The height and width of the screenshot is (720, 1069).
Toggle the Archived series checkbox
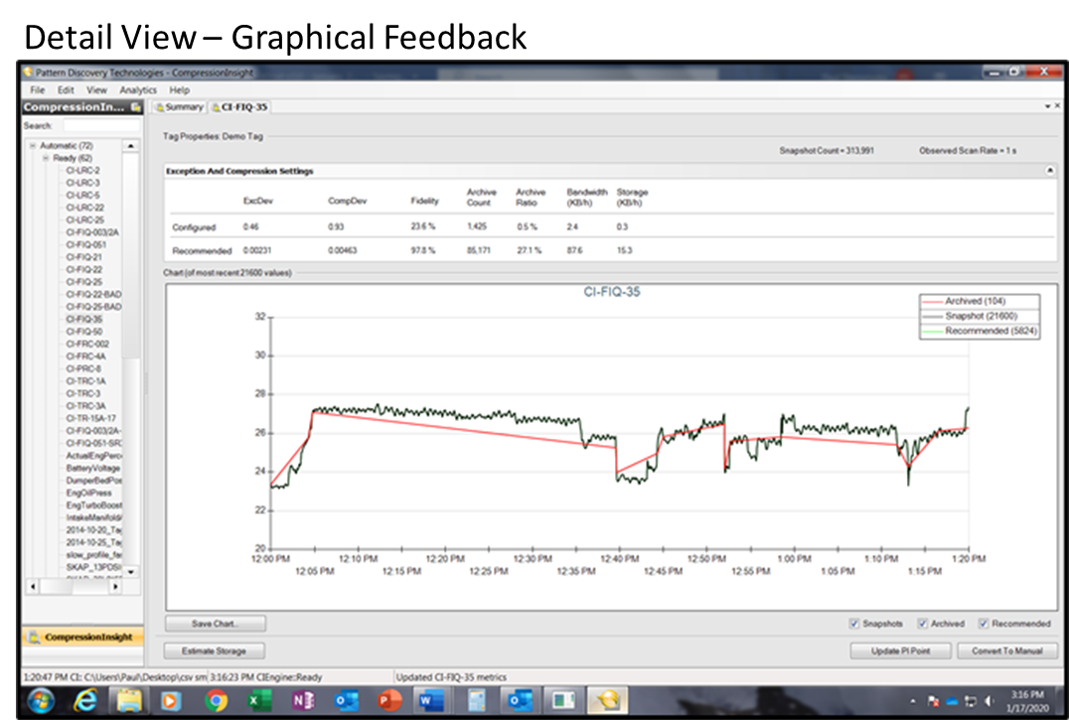[x=922, y=623]
